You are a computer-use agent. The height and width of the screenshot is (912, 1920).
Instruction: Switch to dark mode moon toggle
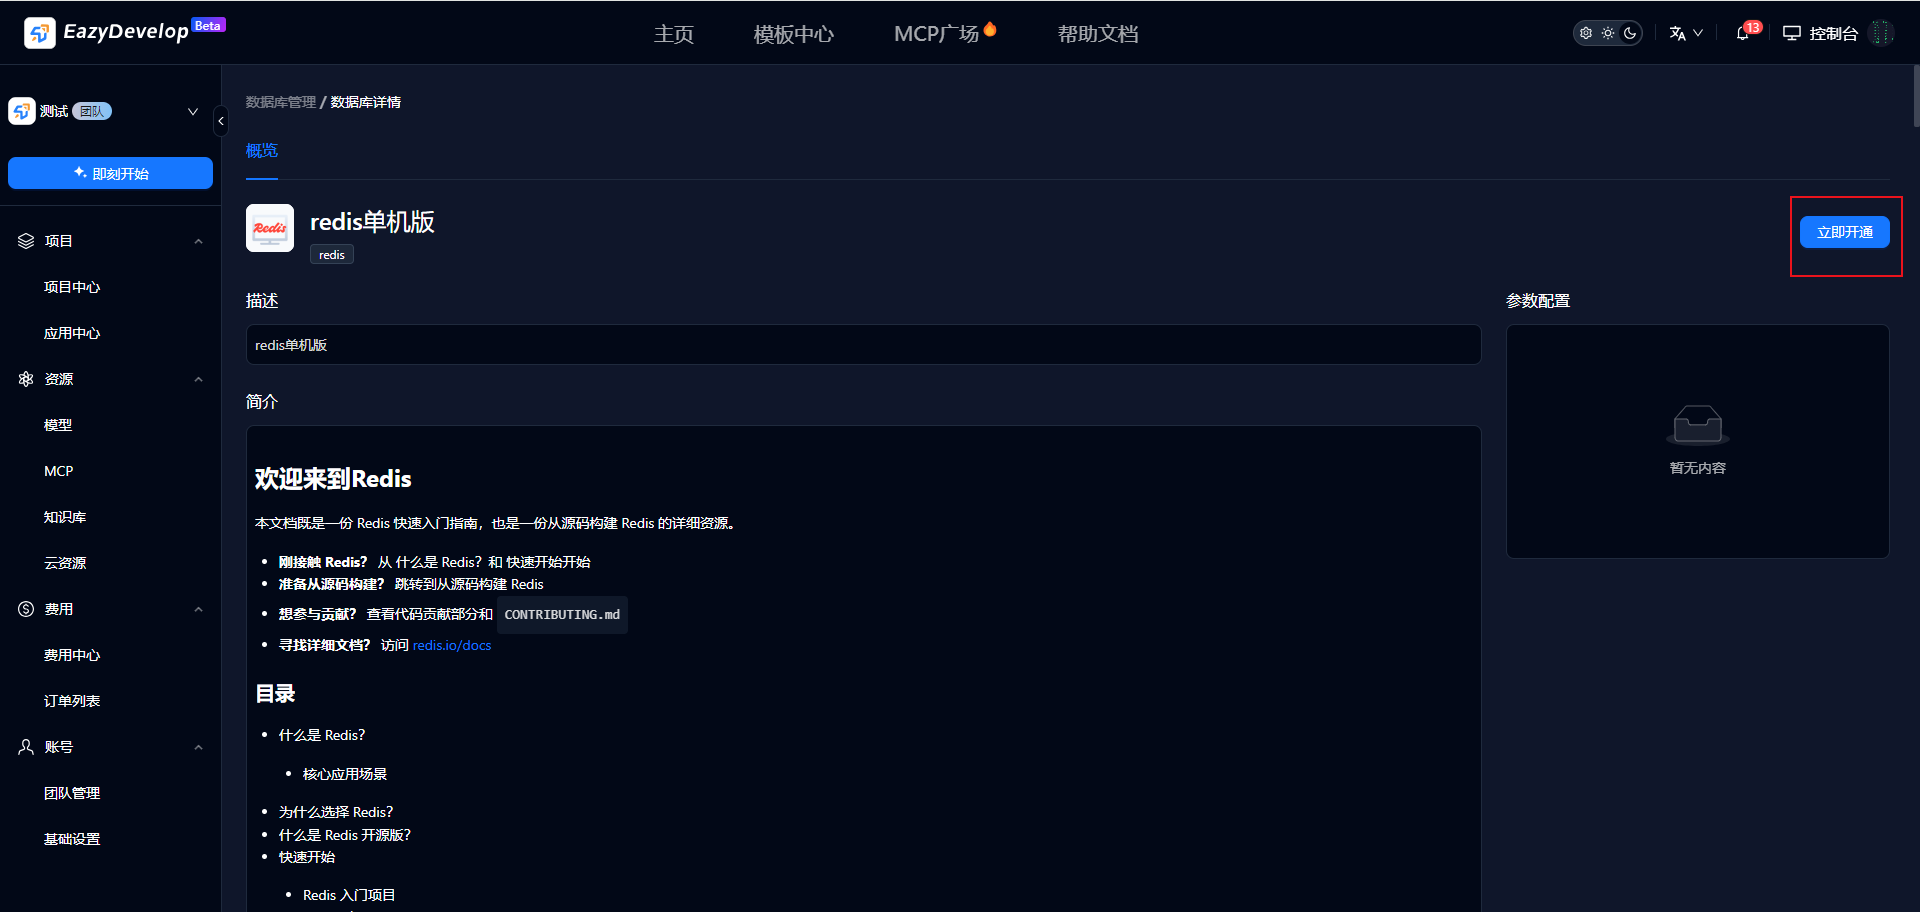1630,33
